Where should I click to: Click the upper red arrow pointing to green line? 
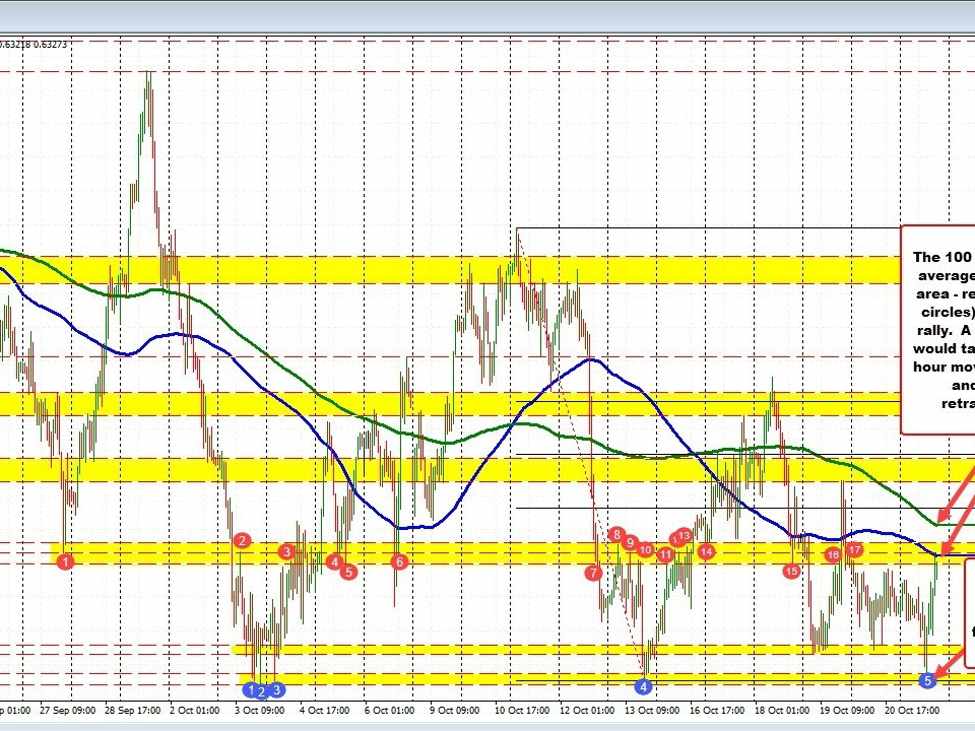960,491
